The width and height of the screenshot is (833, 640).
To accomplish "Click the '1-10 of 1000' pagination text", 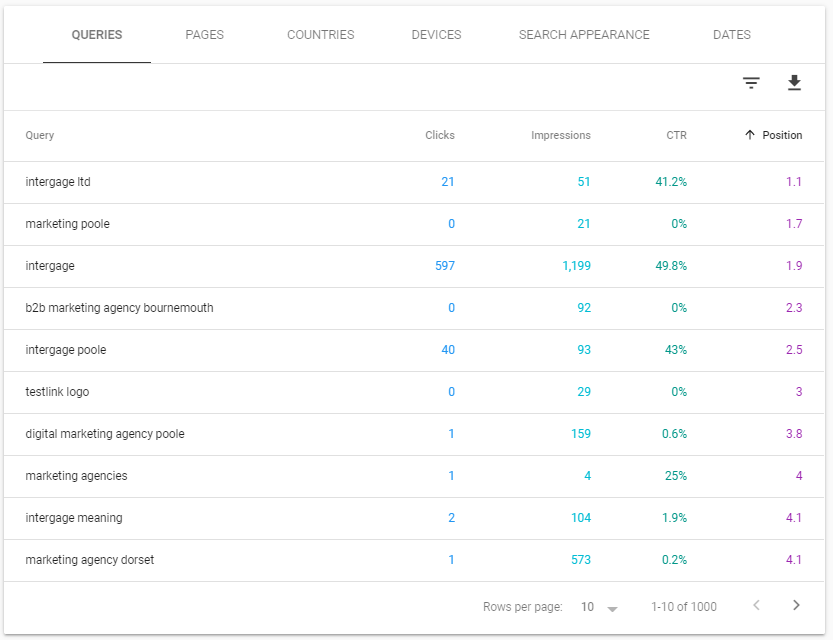I will pyautogui.click(x=684, y=607).
